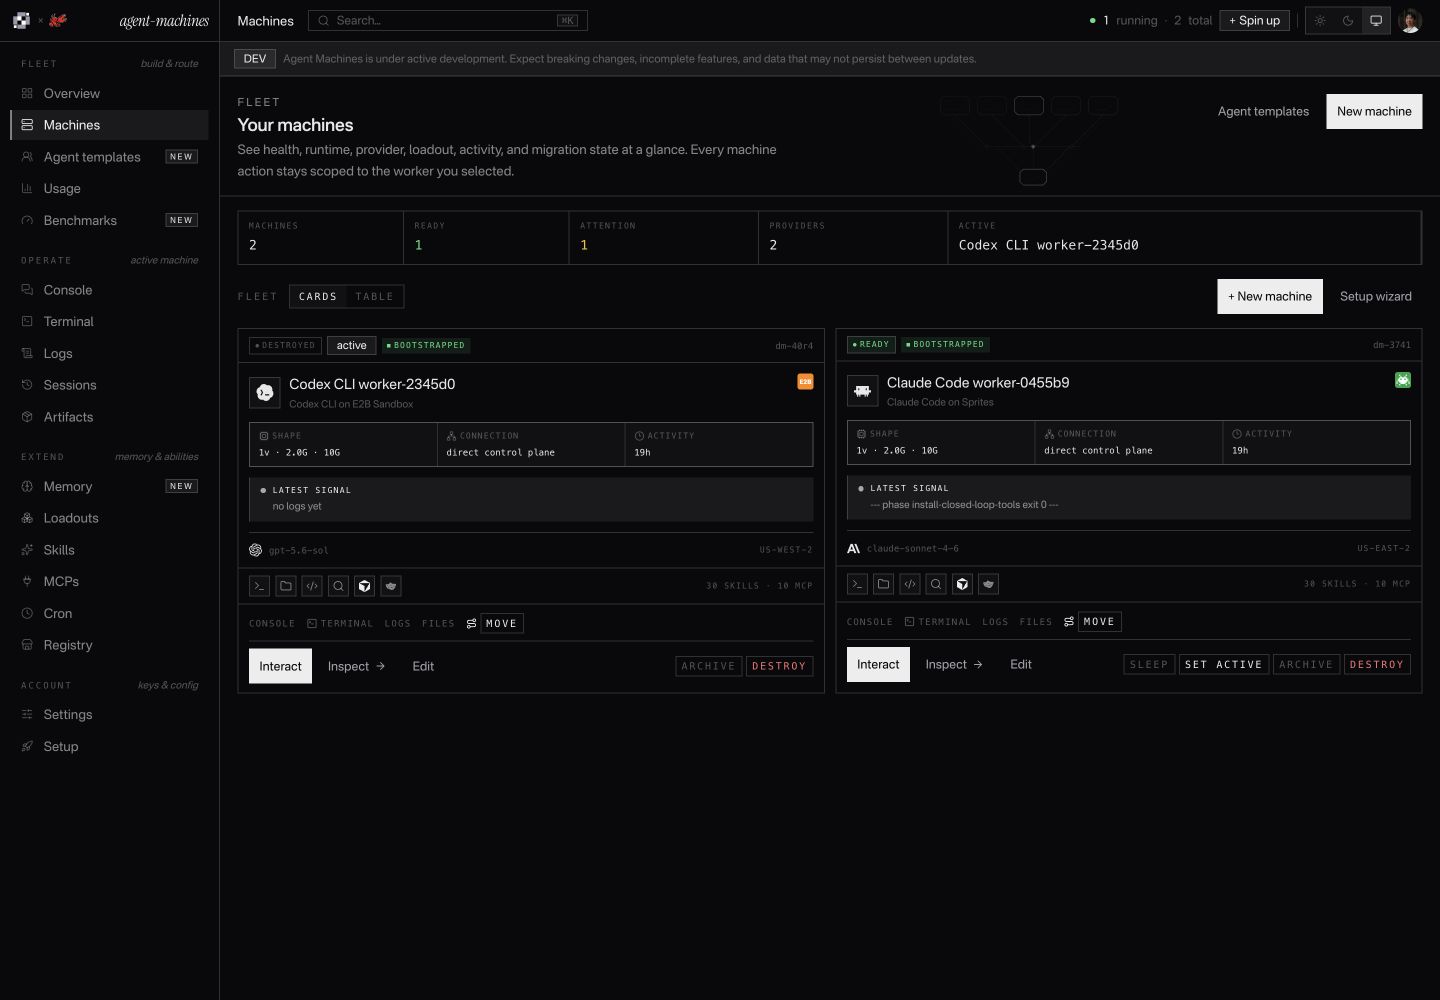Open Benchmarks in sidebar
This screenshot has width=1440, height=1000.
[x=109, y=220]
